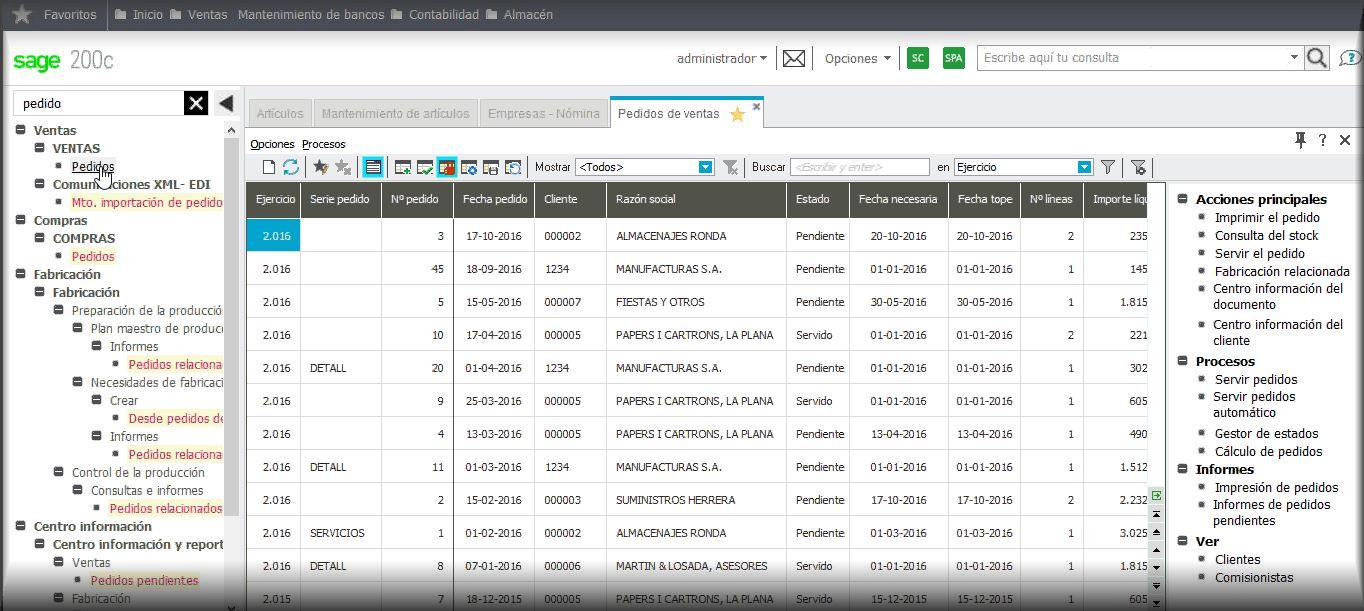Open Mantenimiento de bancos shortcut
Image resolution: width=1364 pixels, height=611 pixels.
309,15
